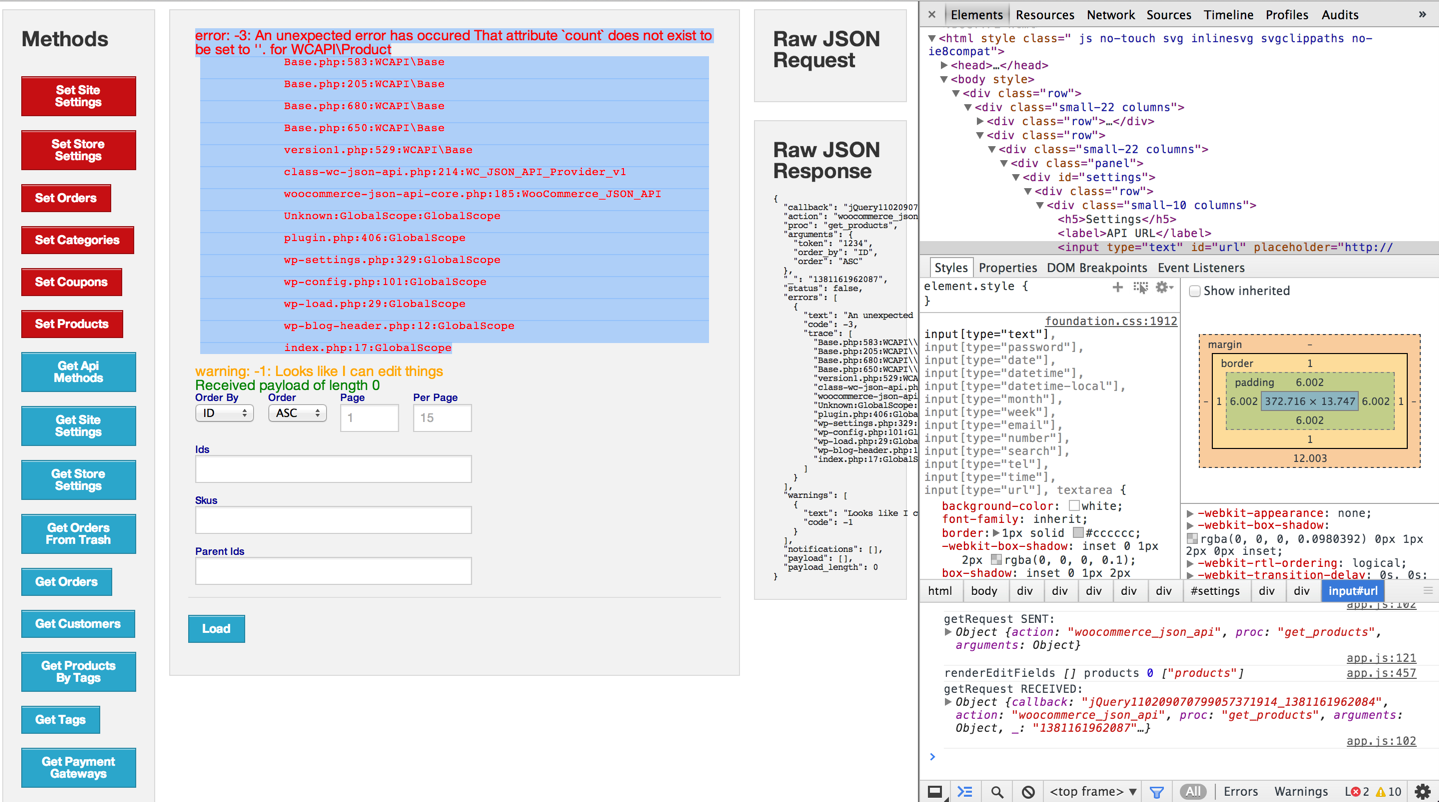The height and width of the screenshot is (802, 1439).
Task: Open the Profiles panel
Action: [1286, 15]
